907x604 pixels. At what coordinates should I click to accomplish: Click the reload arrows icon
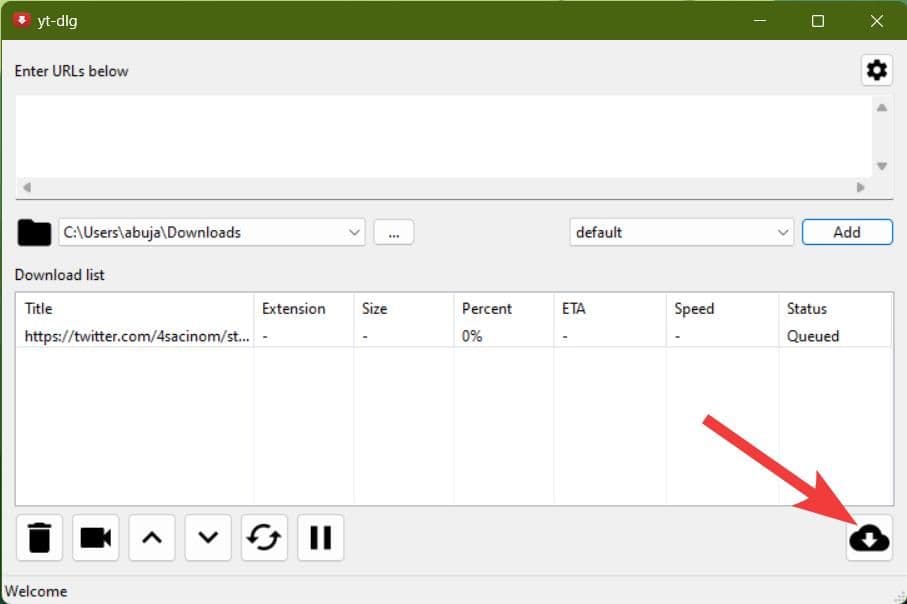tap(264, 537)
